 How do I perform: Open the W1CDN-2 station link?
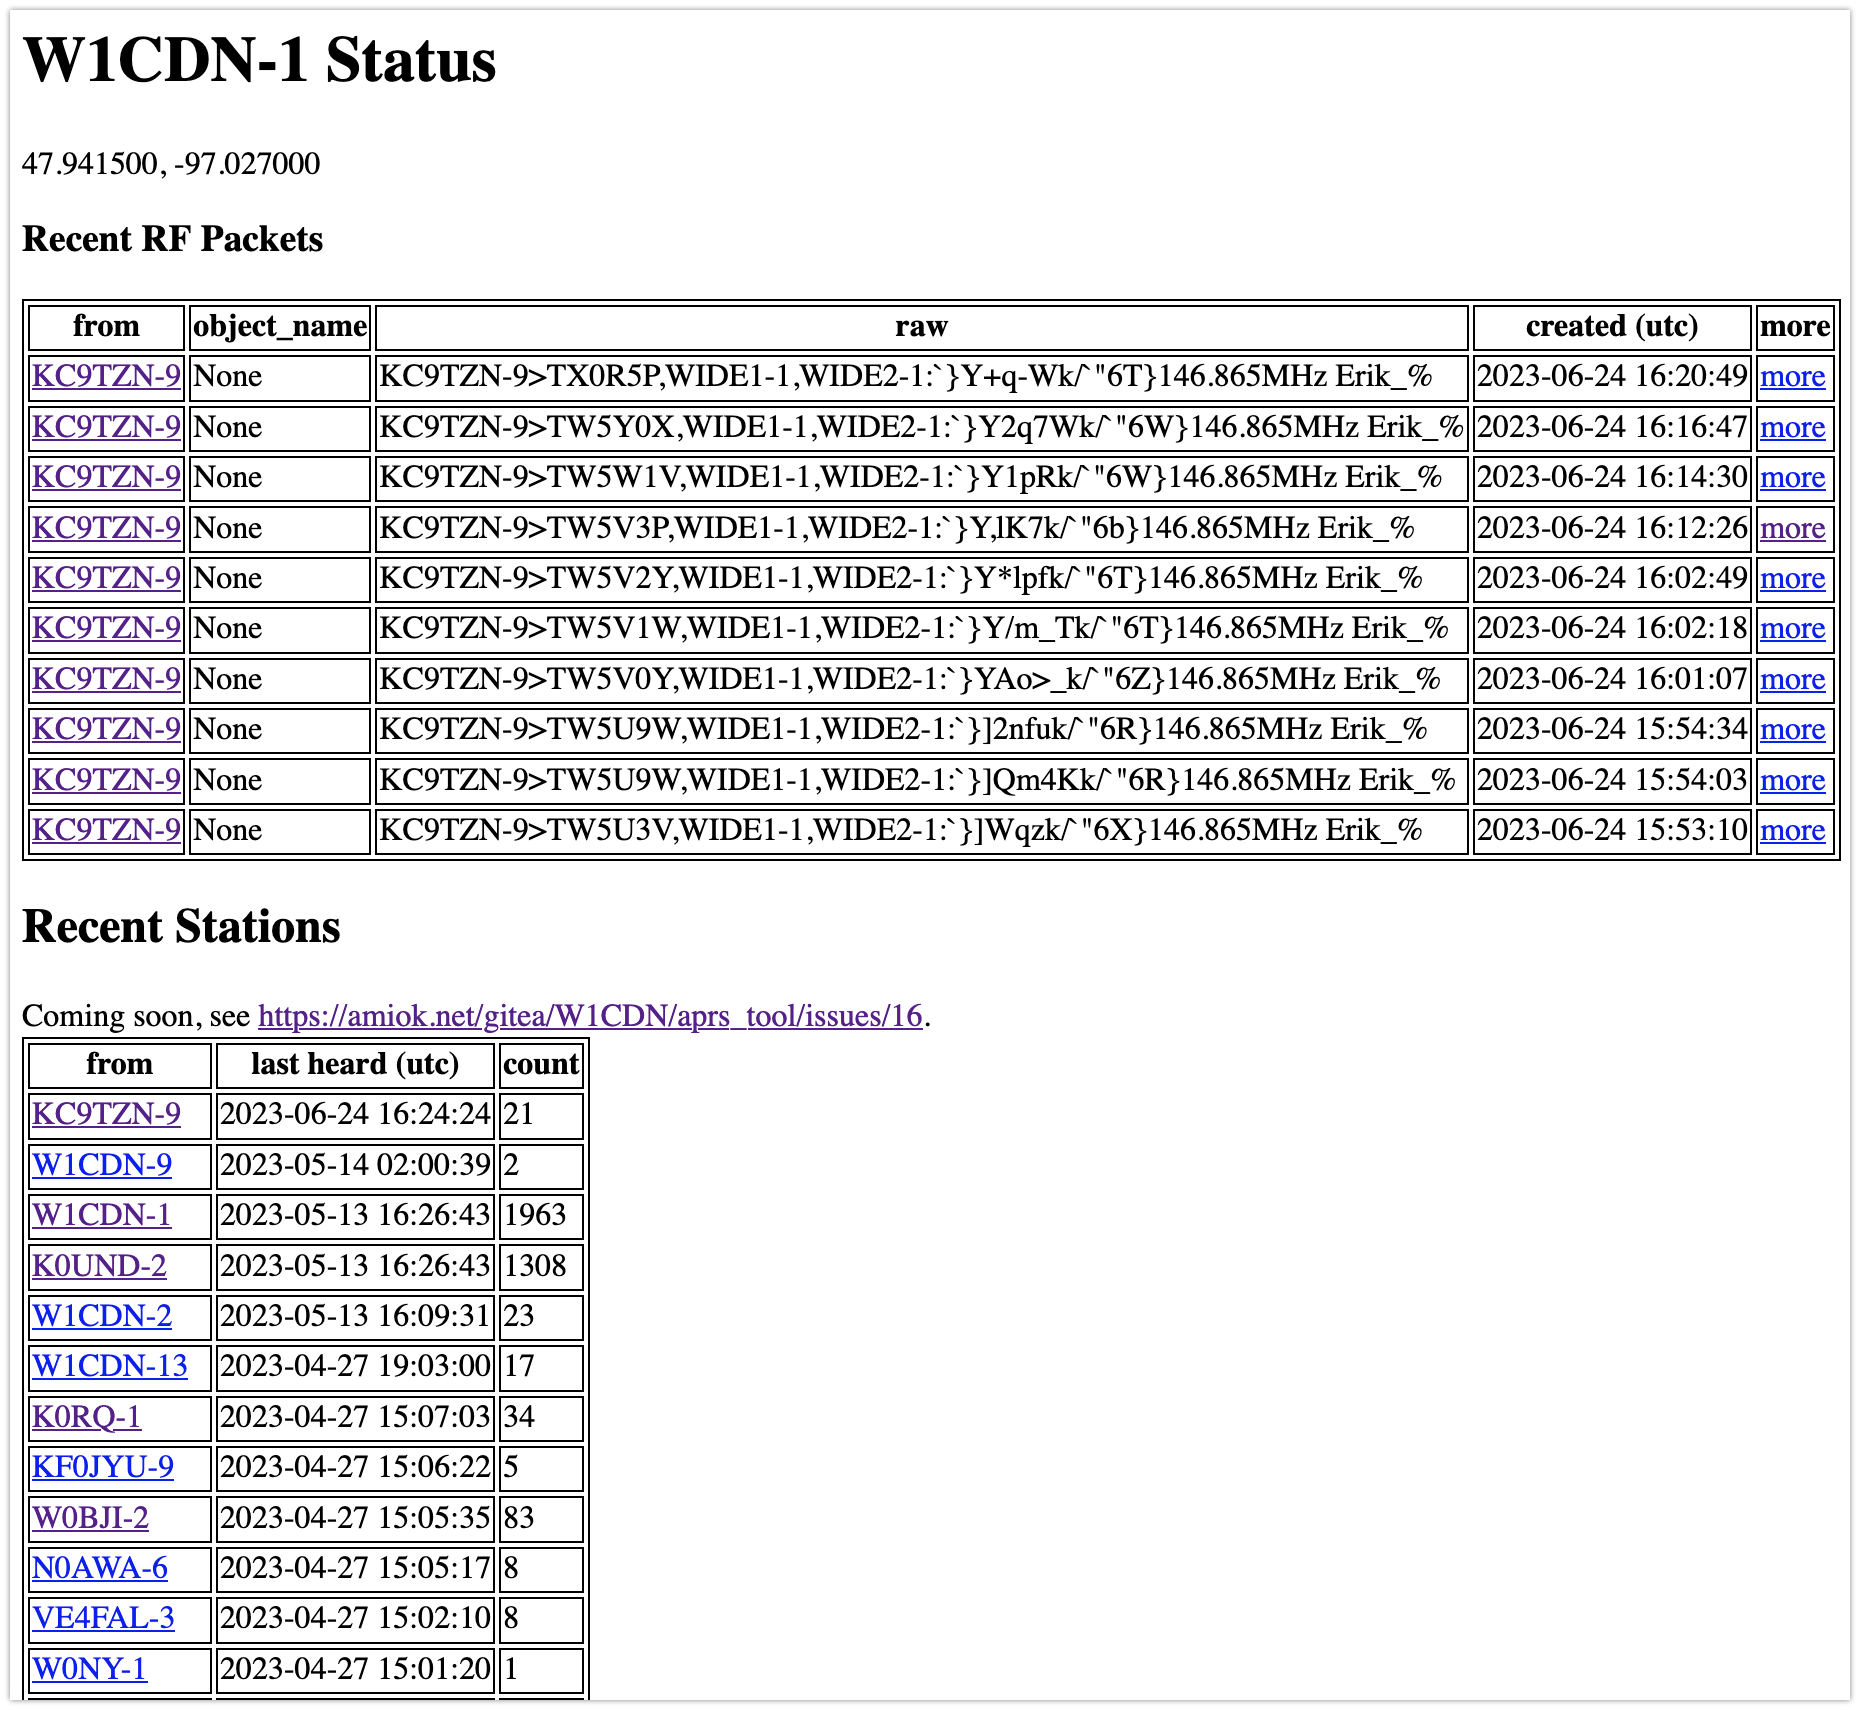[x=102, y=1316]
